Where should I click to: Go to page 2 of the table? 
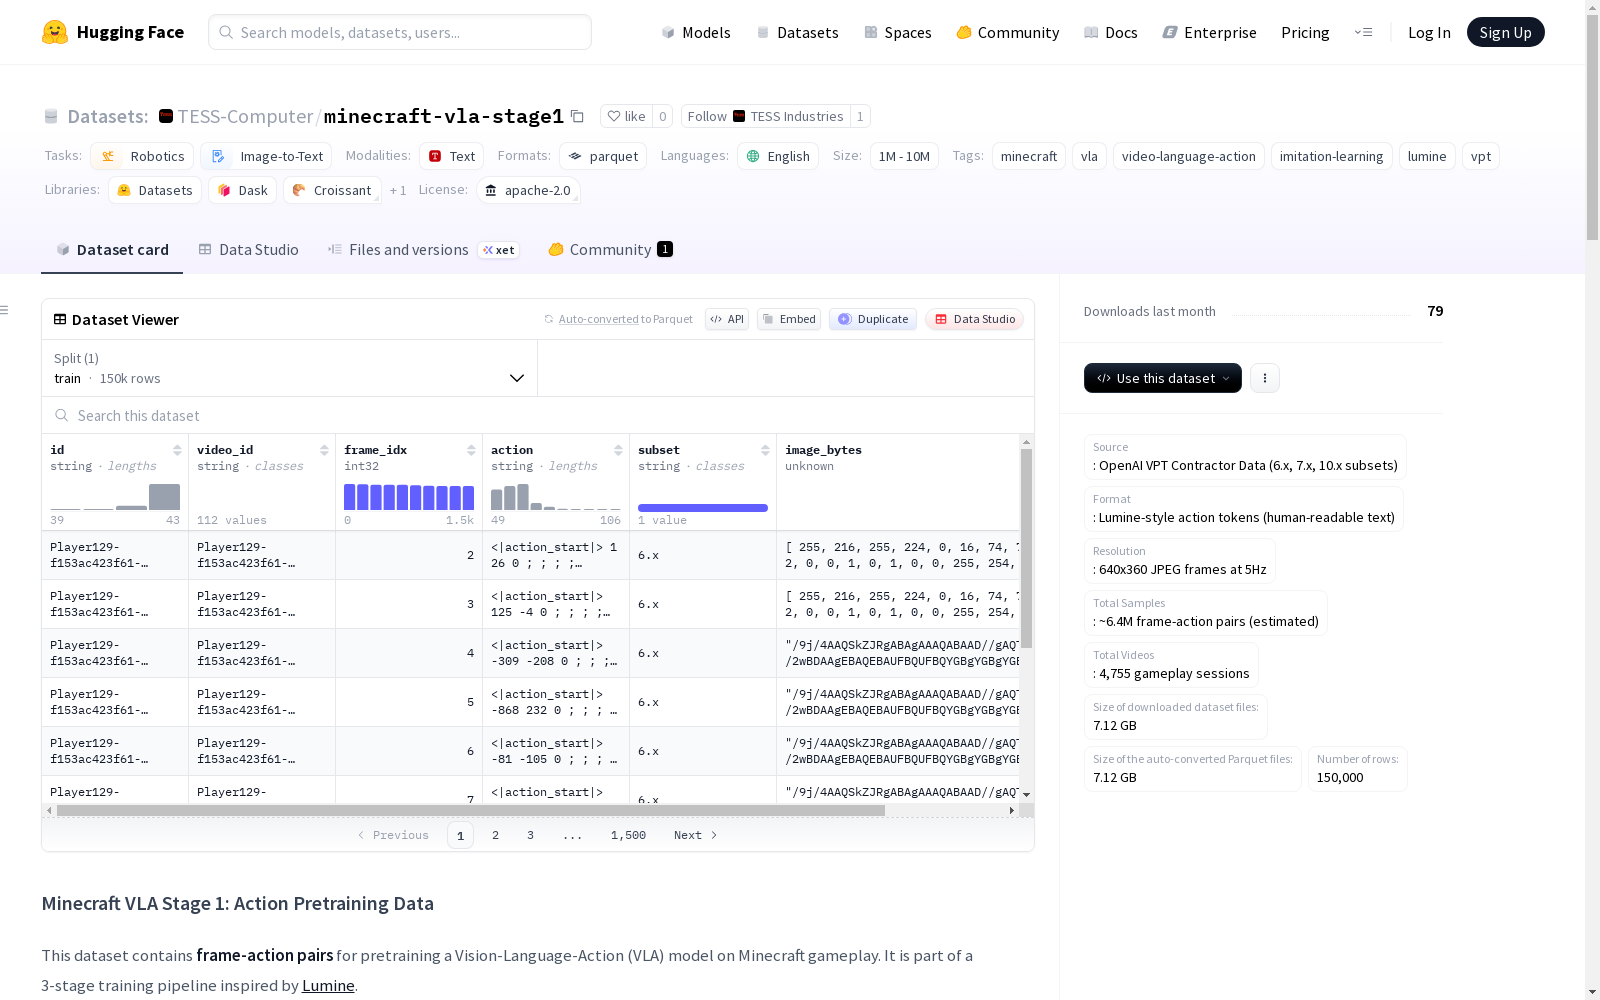pos(495,835)
